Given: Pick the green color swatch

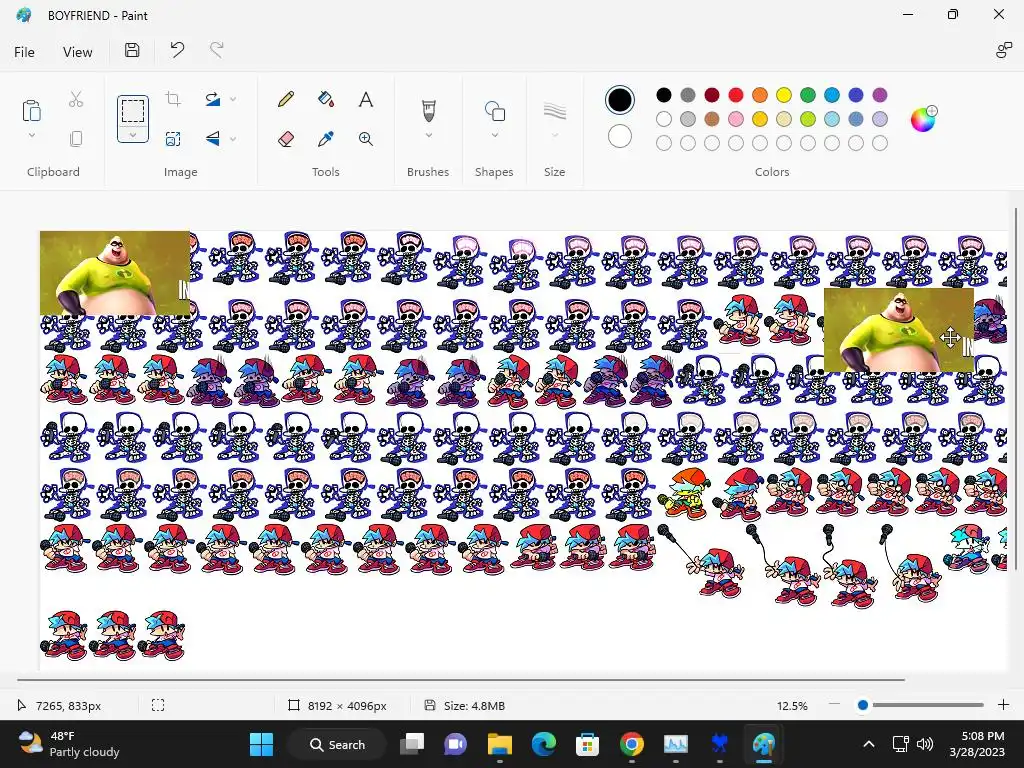Looking at the screenshot, I should point(808,95).
